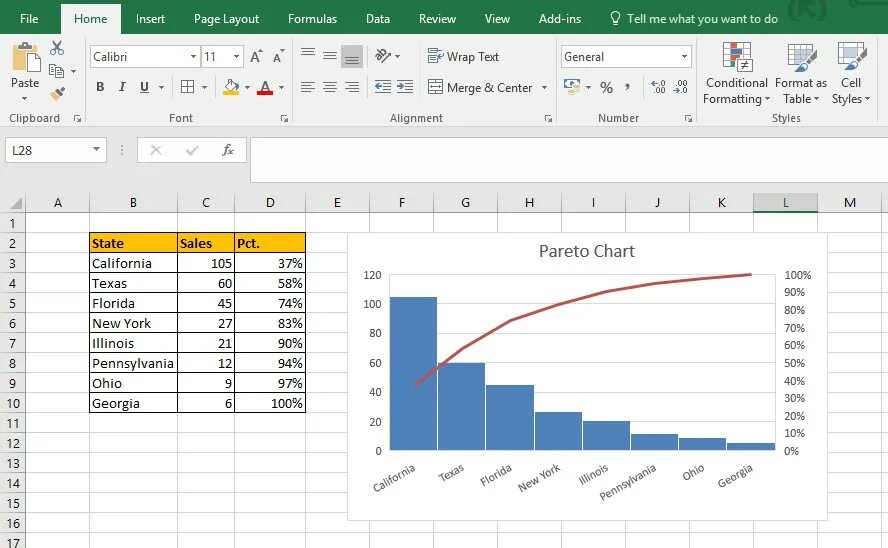
Task: Toggle Center horizontal alignment
Action: click(x=330, y=87)
